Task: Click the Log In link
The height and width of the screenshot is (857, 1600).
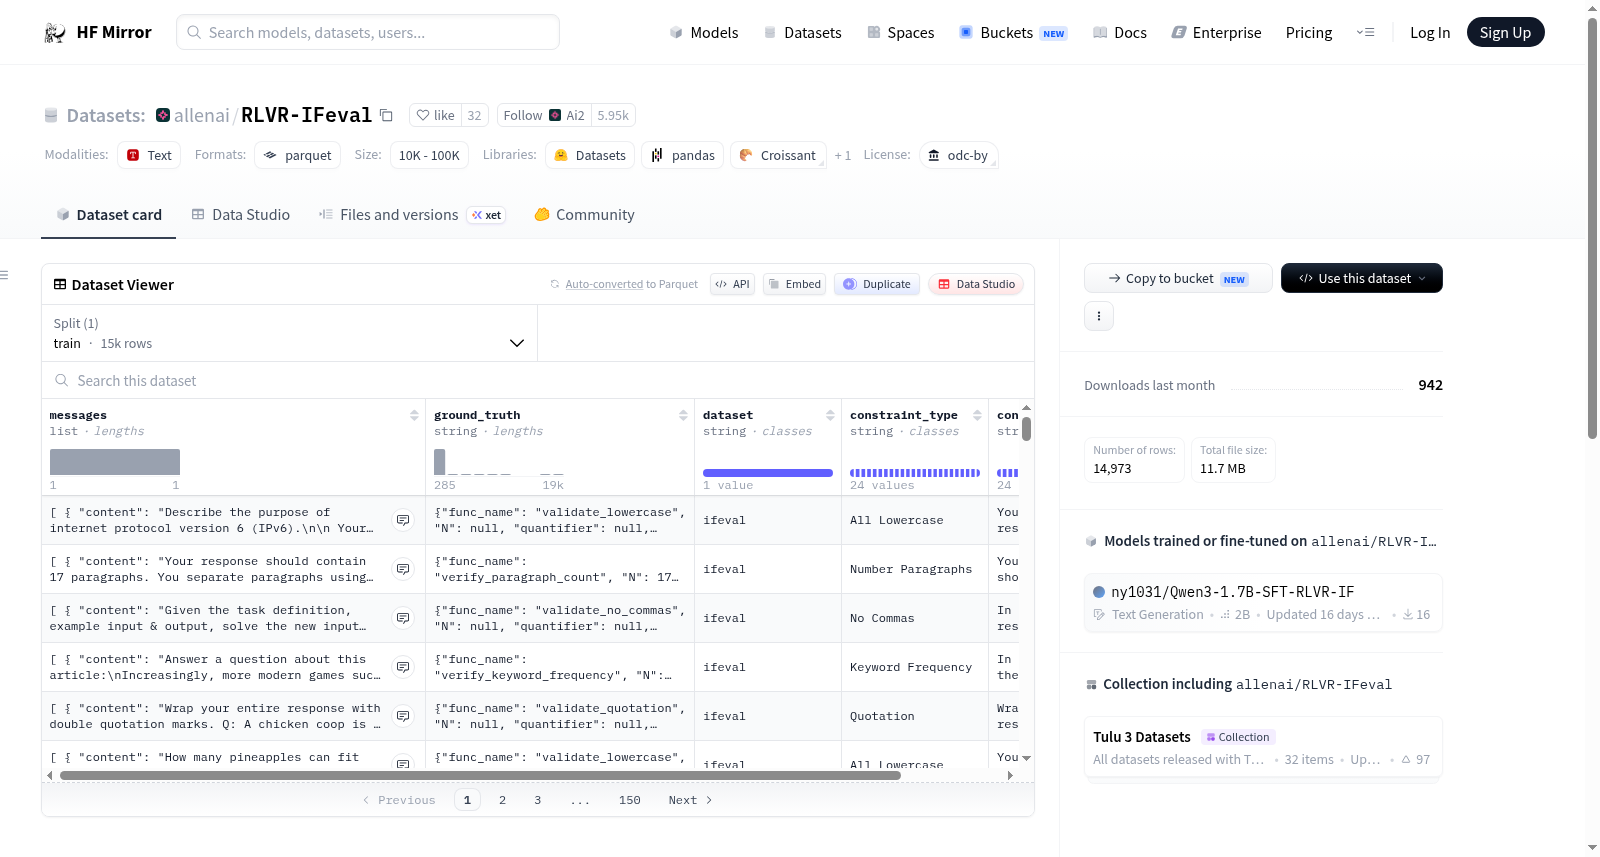Action: pos(1430,33)
